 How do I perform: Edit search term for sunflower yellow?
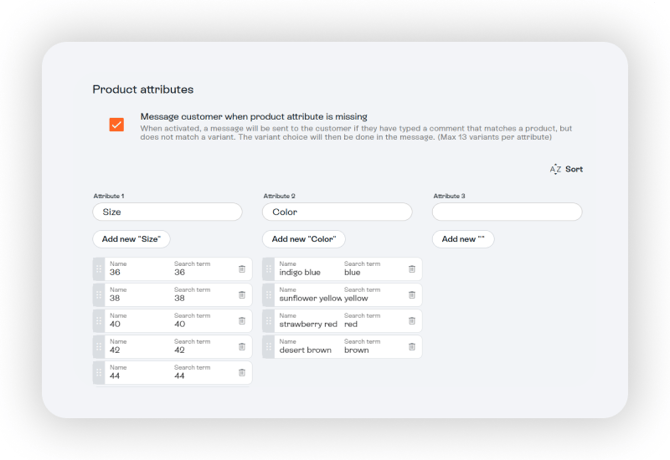tap(370, 298)
